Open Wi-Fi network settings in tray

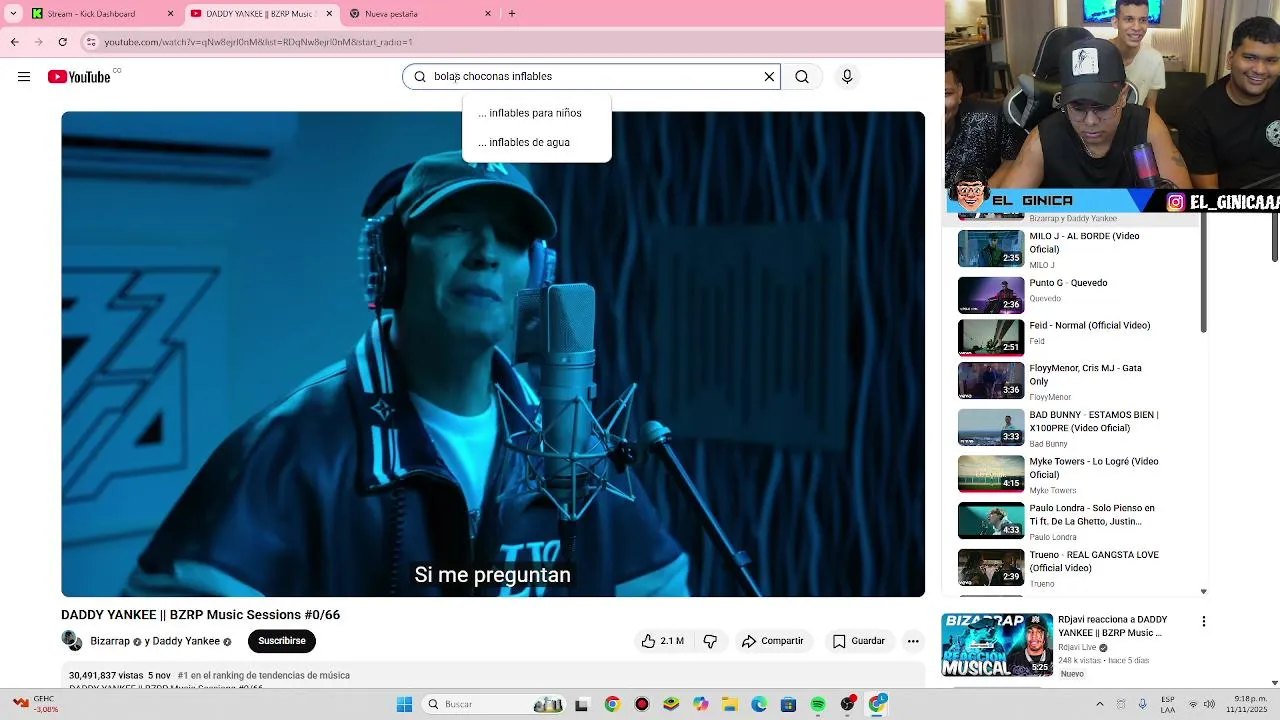[x=1193, y=705]
